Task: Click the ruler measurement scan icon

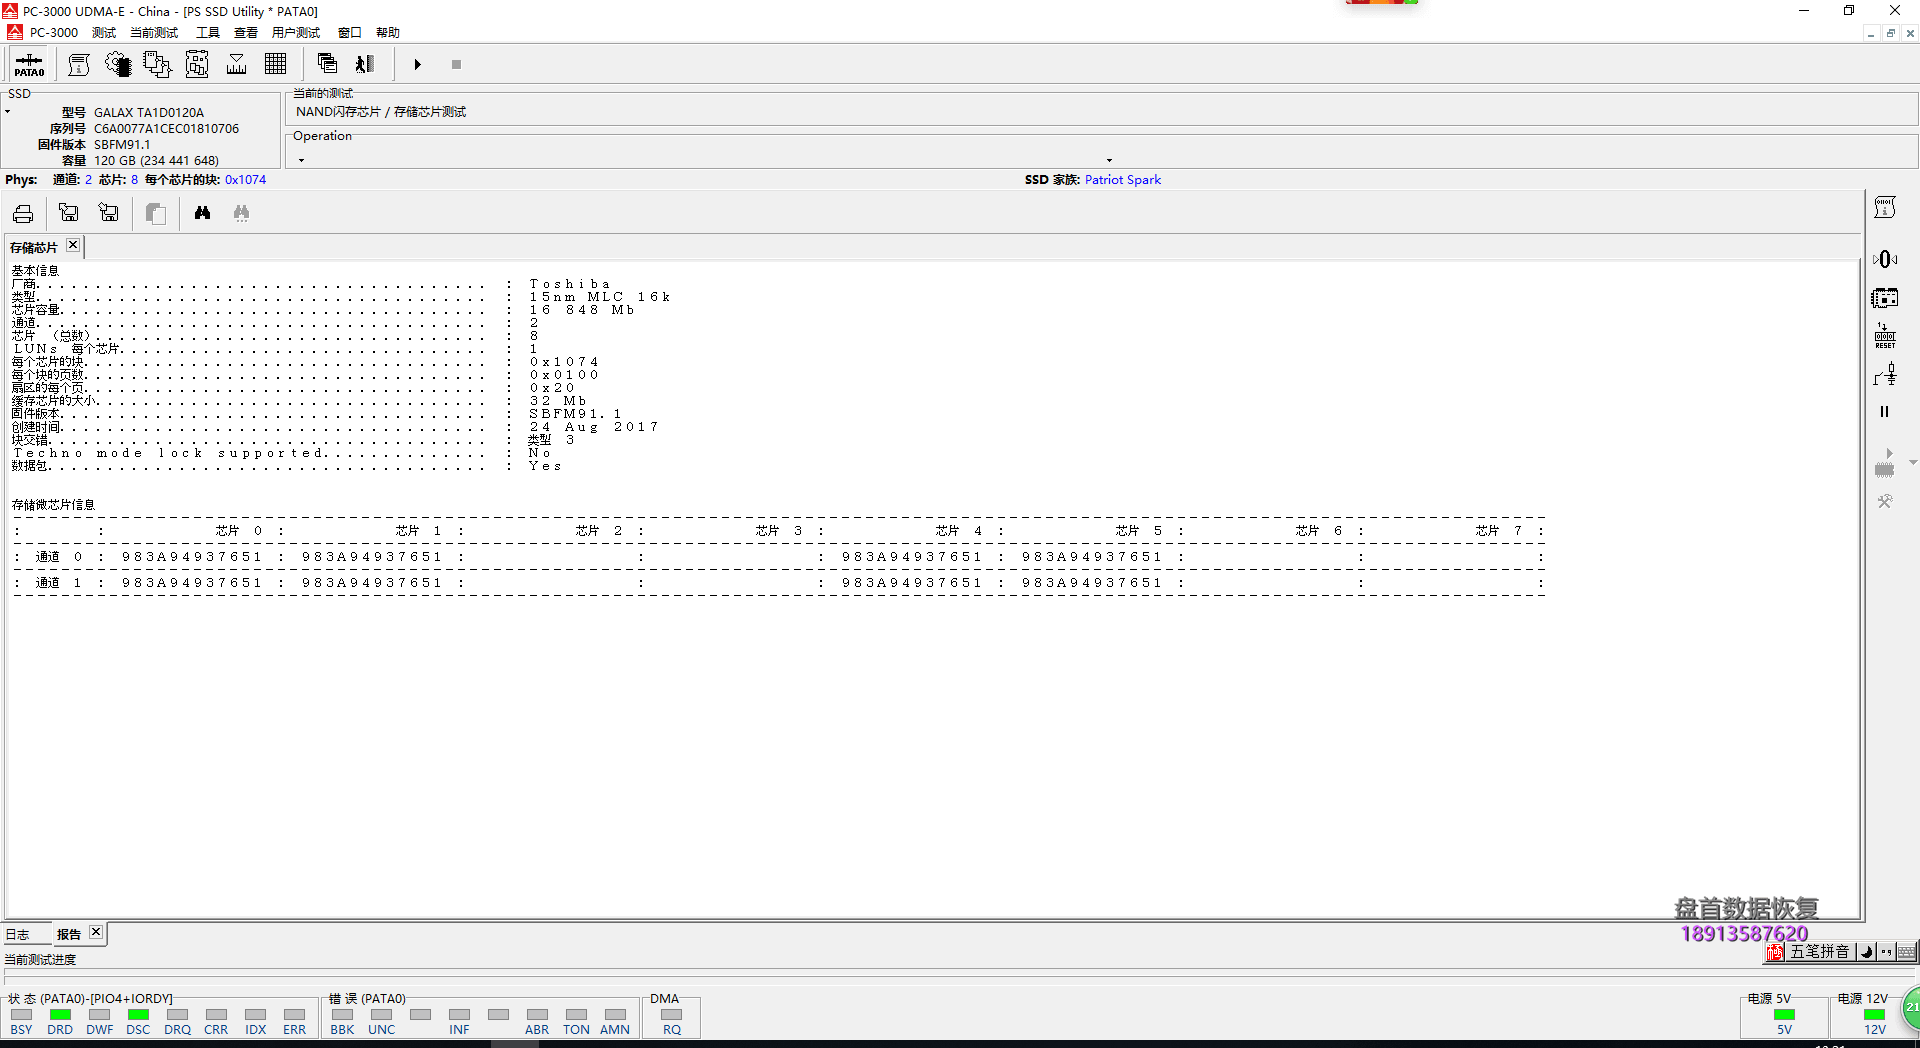Action: (x=237, y=65)
